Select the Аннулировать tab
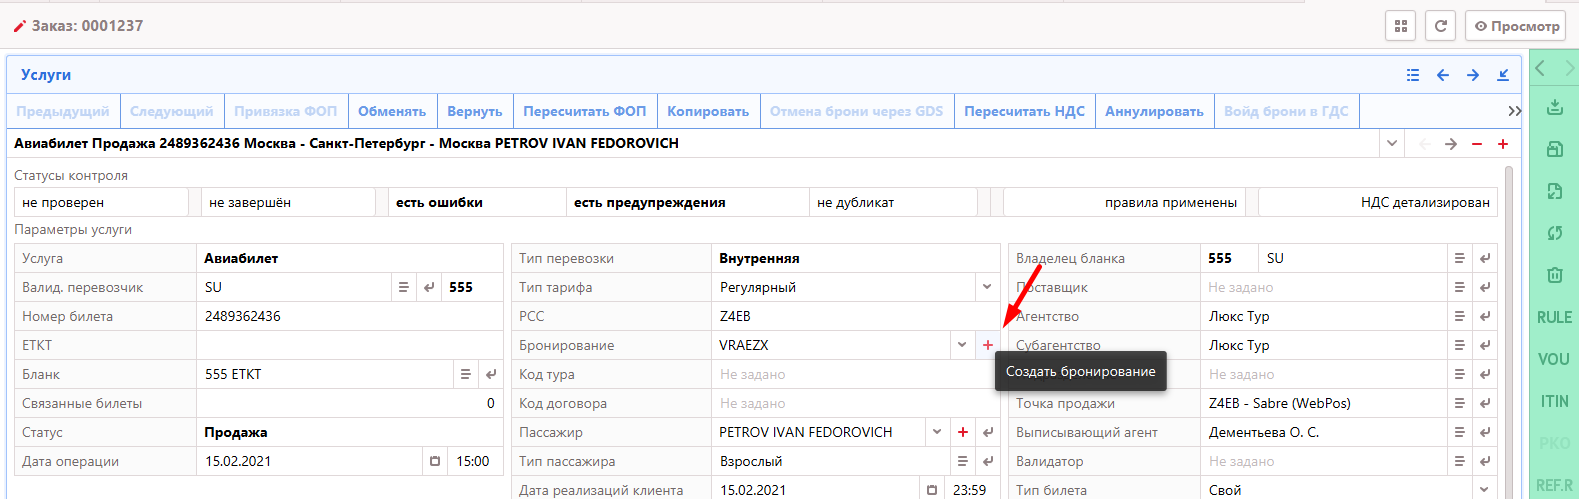1579x499 pixels. point(1153,111)
